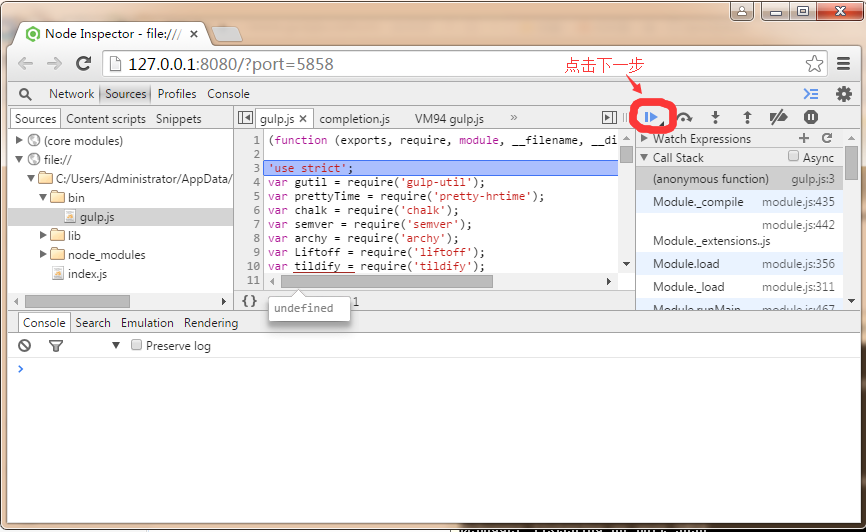Select index.js in the file tree
The width and height of the screenshot is (866, 532).
point(87,273)
